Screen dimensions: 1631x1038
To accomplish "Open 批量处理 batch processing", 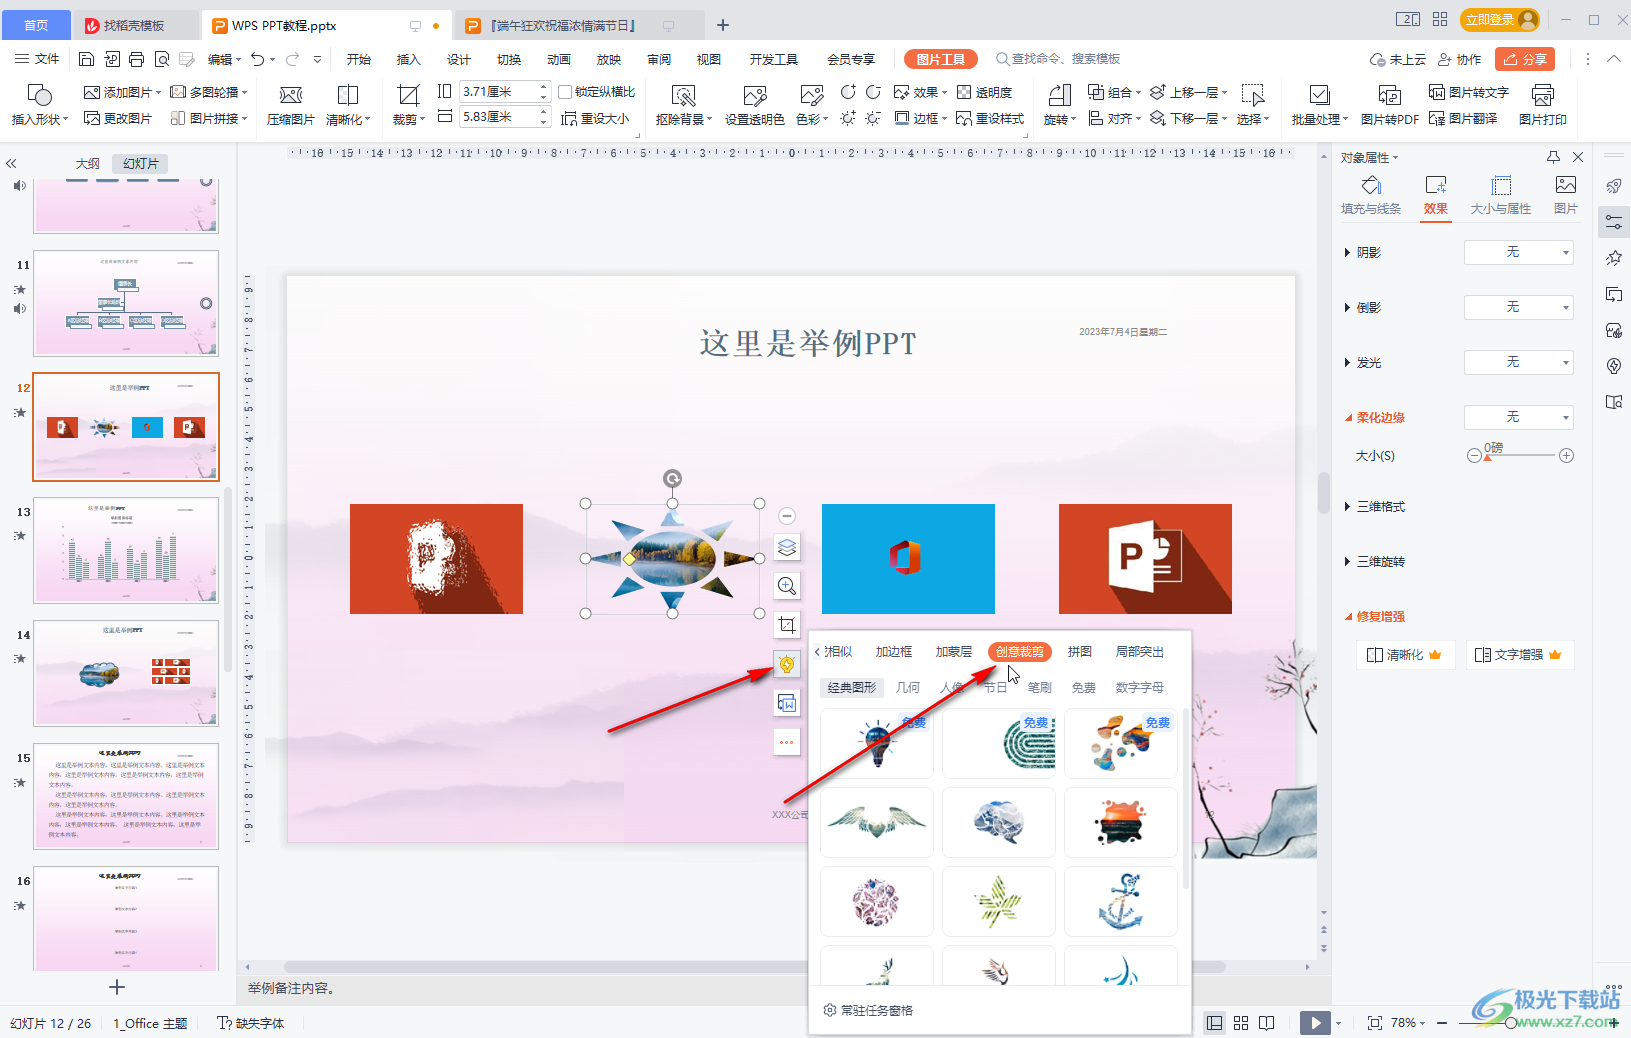I will point(1319,105).
